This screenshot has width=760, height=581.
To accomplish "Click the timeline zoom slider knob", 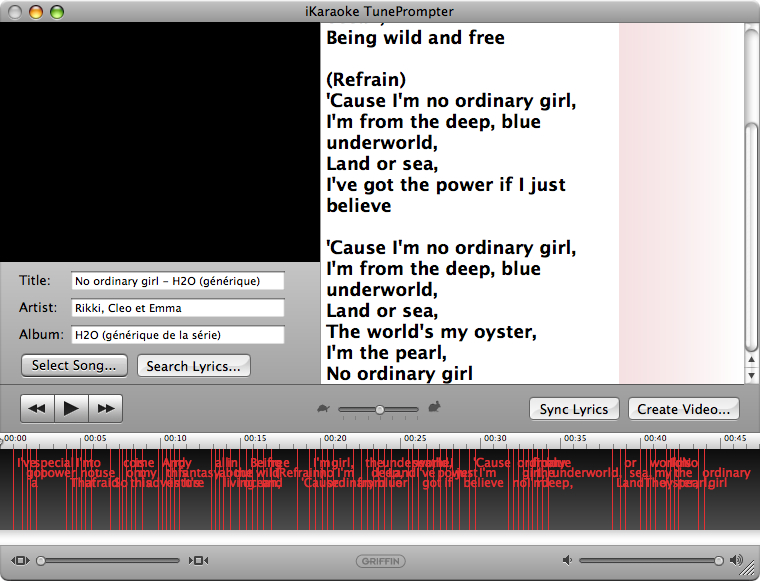I will click(41, 561).
